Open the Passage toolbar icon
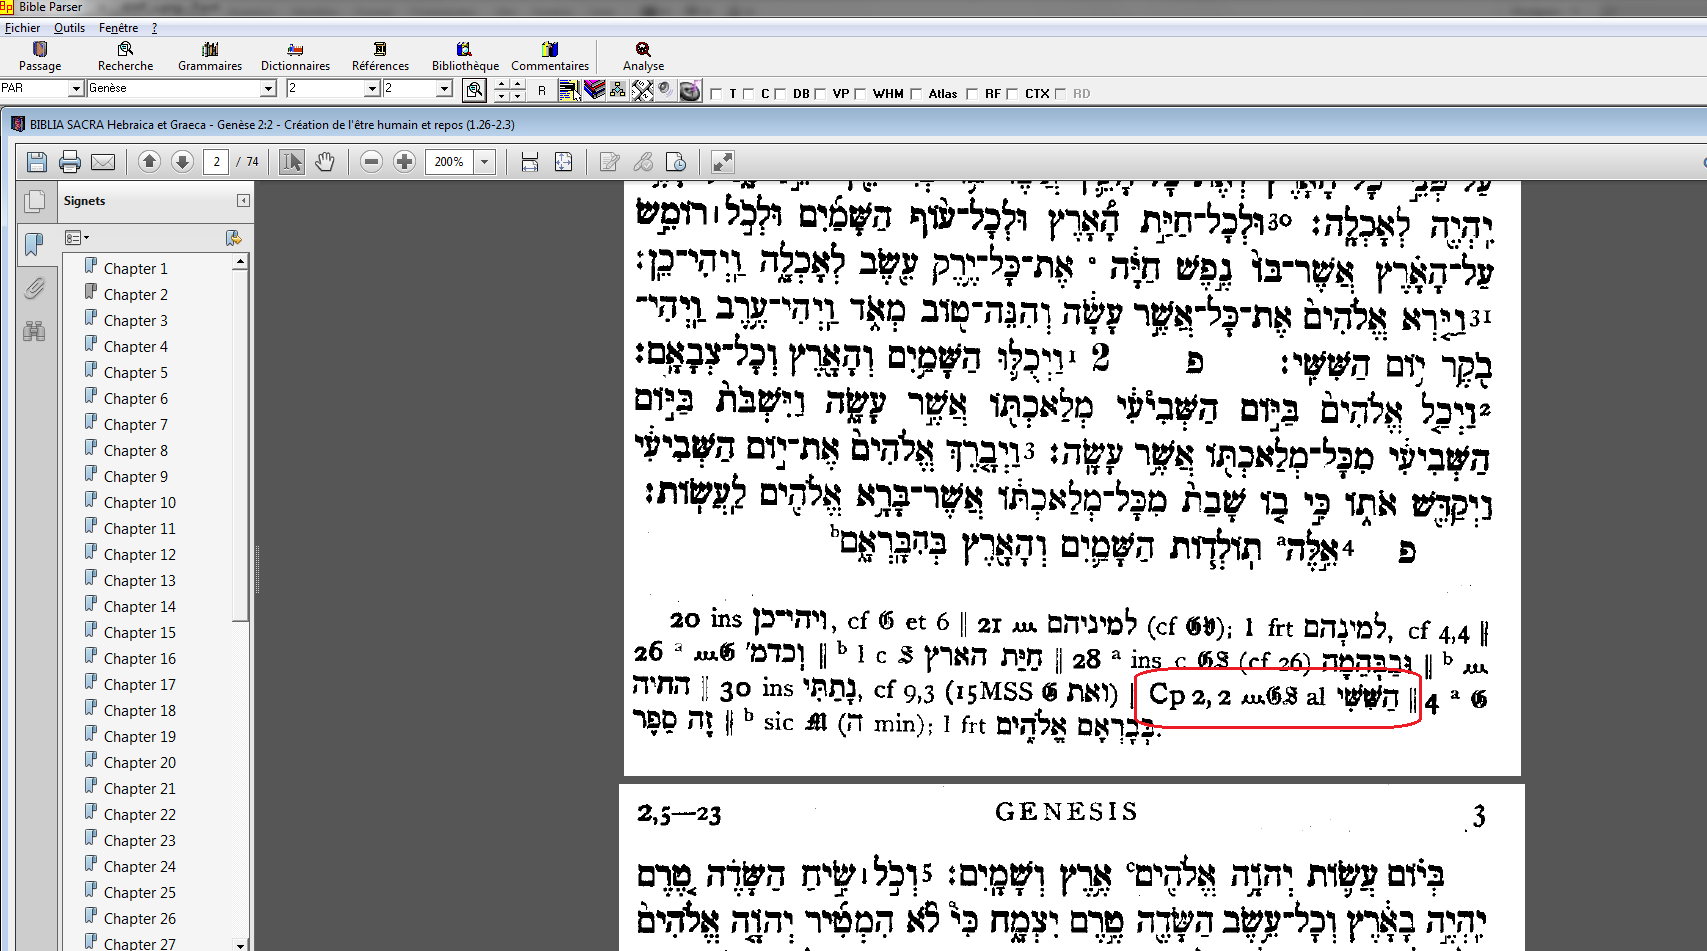The width and height of the screenshot is (1707, 951). coord(40,56)
